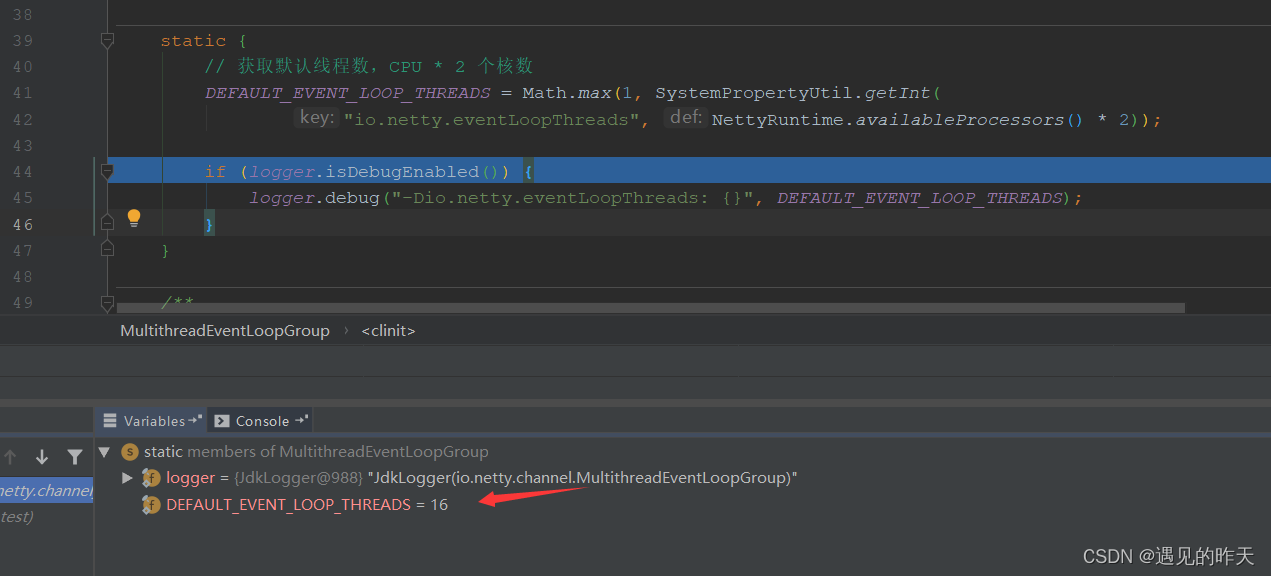The width and height of the screenshot is (1271, 576).
Task: Click the field icon beside DEFAULT_EVENT_LOOP_THREADS
Action: [151, 504]
